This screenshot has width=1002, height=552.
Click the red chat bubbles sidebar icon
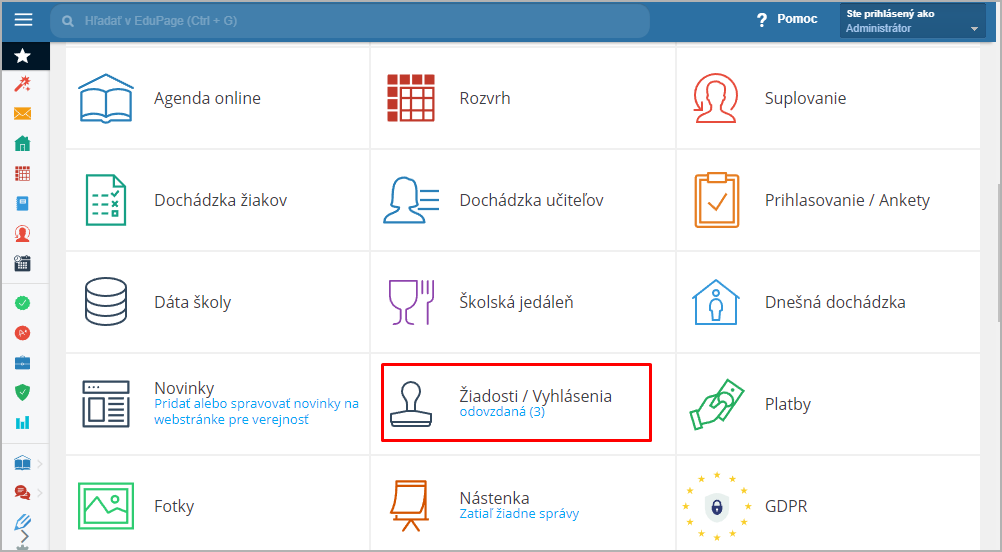[x=22, y=492]
